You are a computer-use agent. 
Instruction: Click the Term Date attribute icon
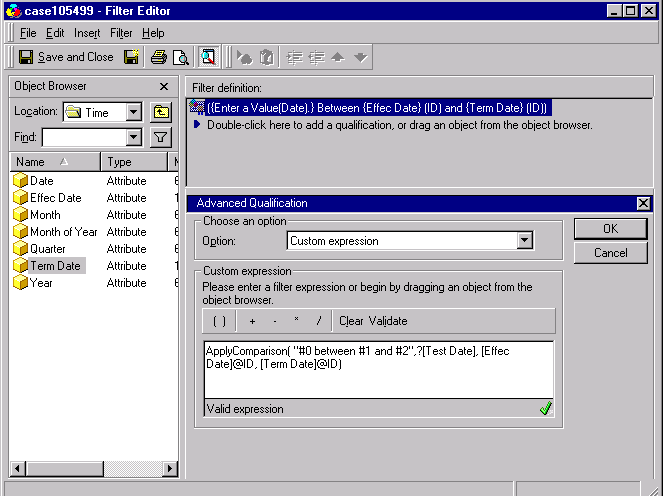click(20, 266)
